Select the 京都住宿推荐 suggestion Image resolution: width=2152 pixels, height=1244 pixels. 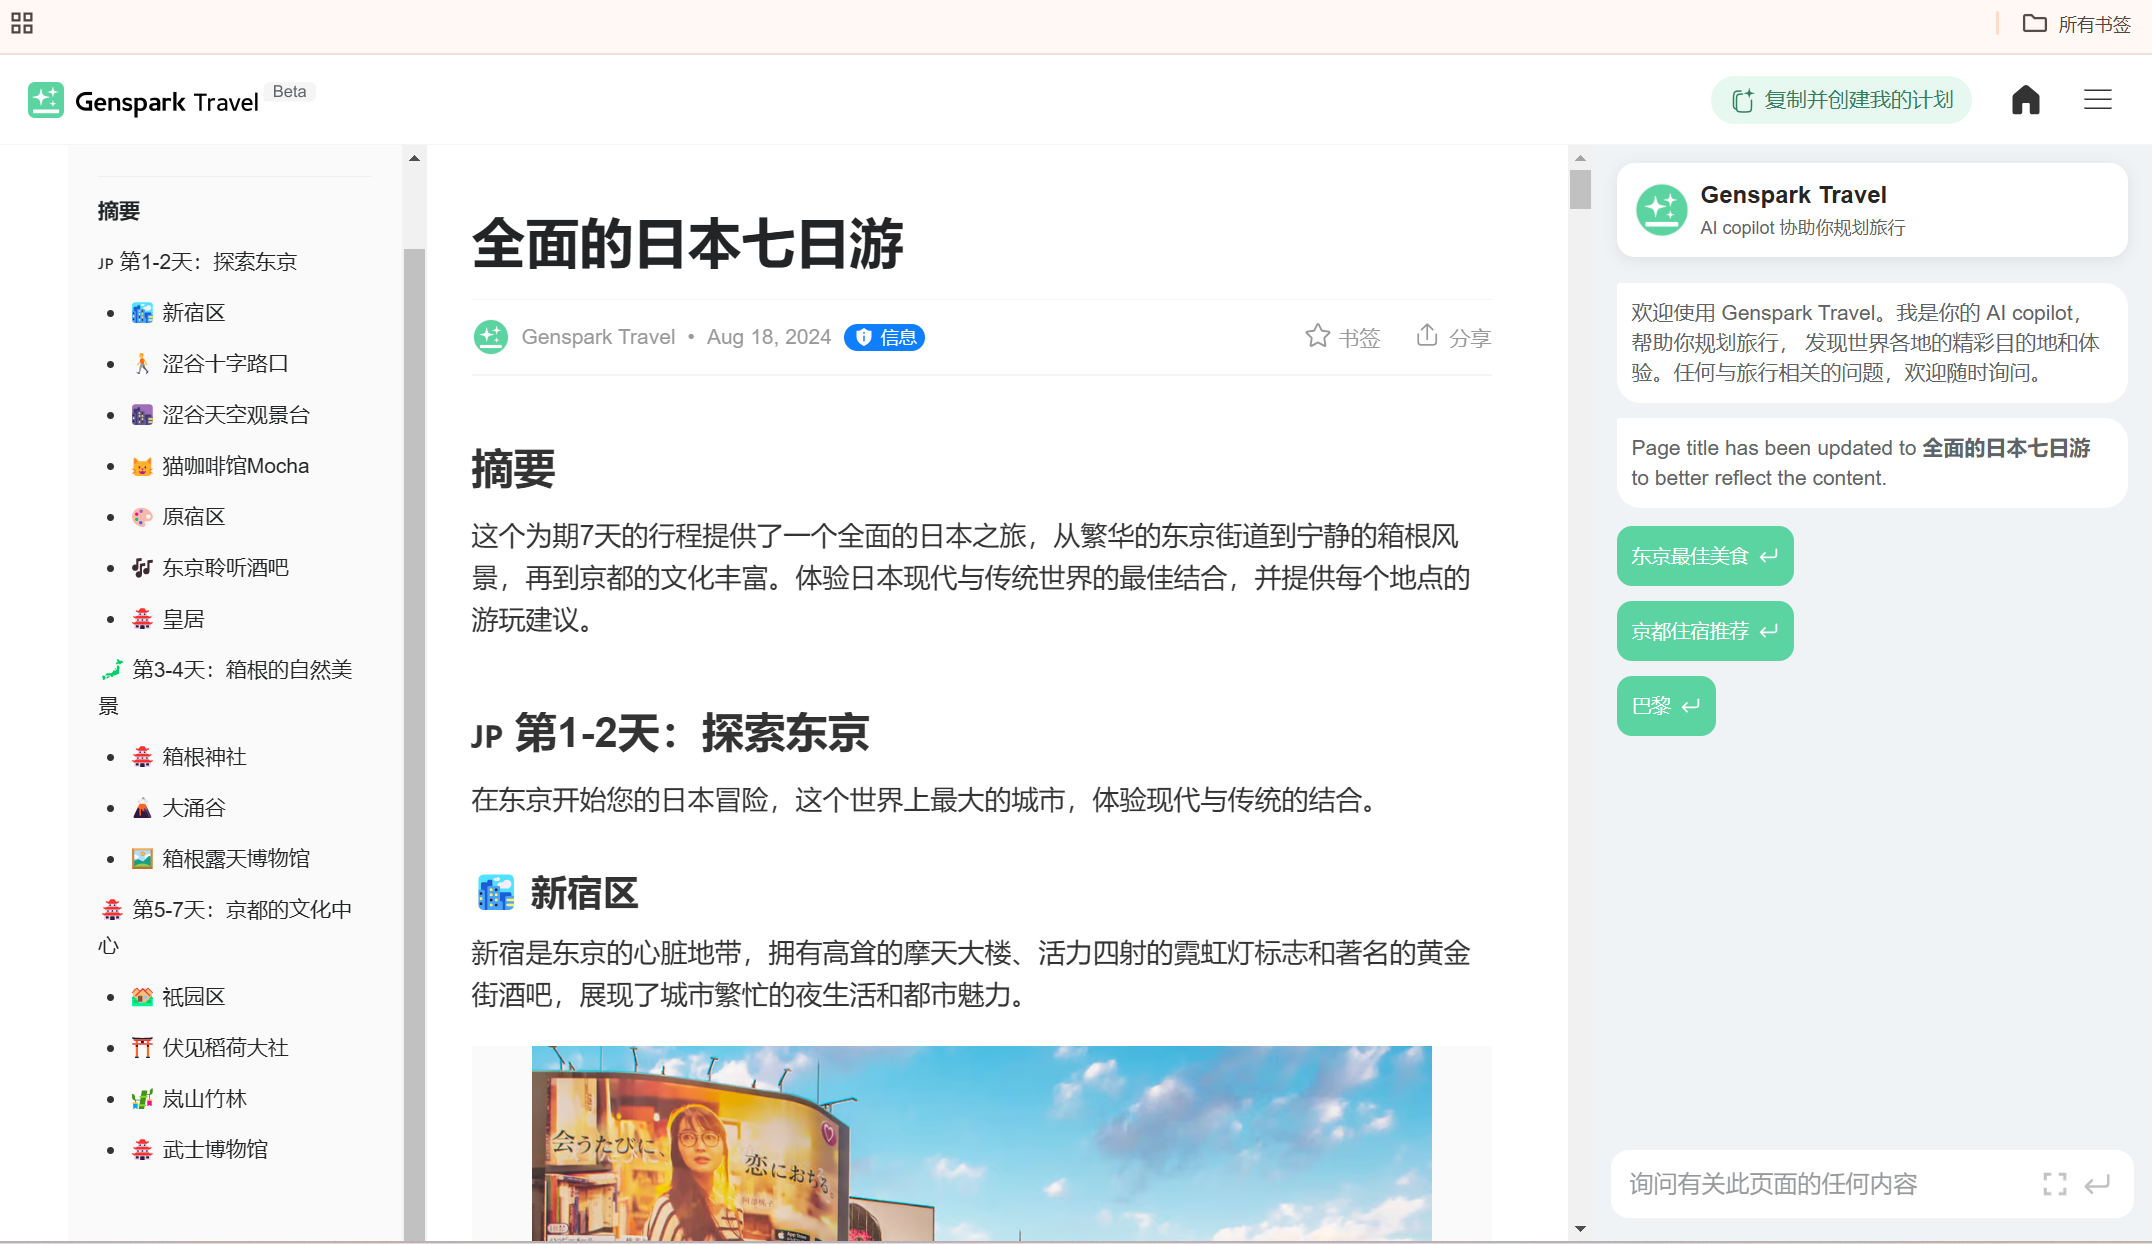[x=1704, y=631]
